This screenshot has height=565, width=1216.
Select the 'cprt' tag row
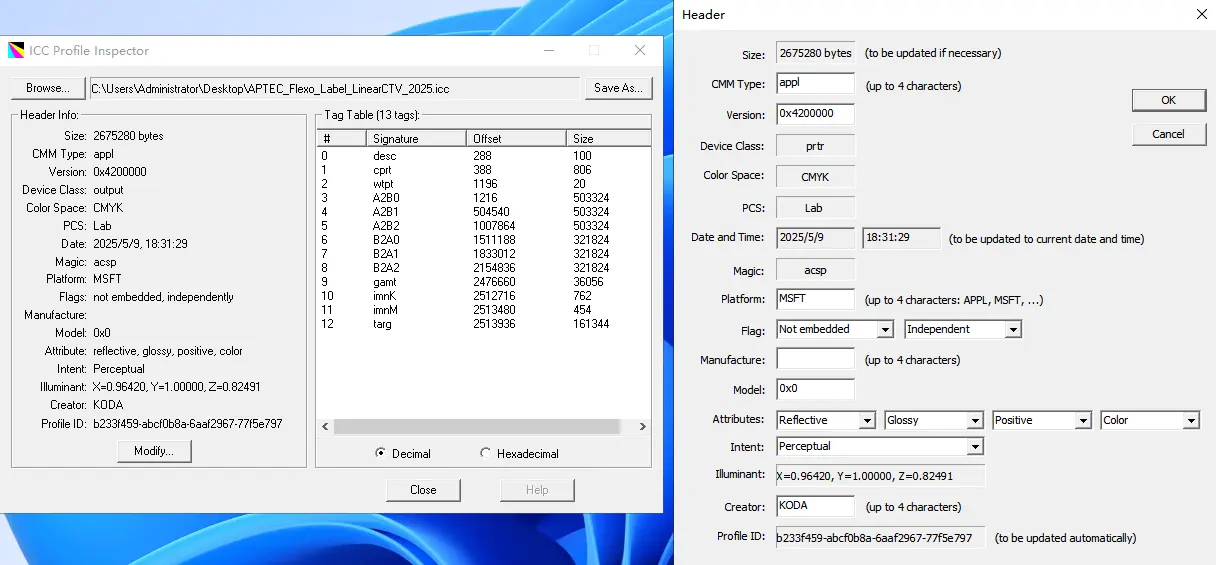(x=484, y=170)
